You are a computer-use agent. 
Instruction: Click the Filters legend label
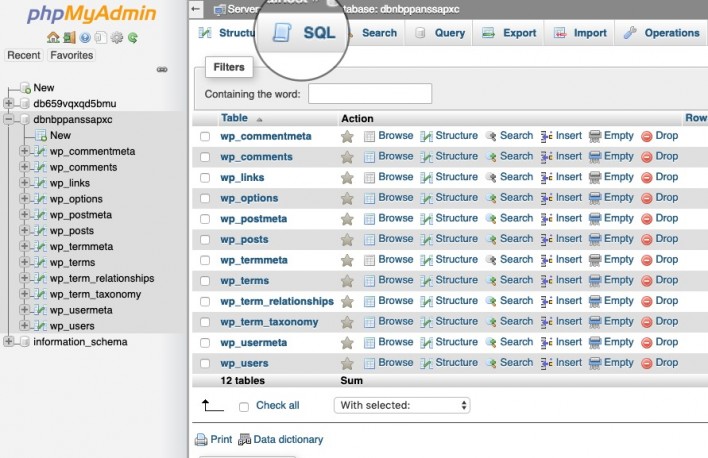click(x=229, y=67)
